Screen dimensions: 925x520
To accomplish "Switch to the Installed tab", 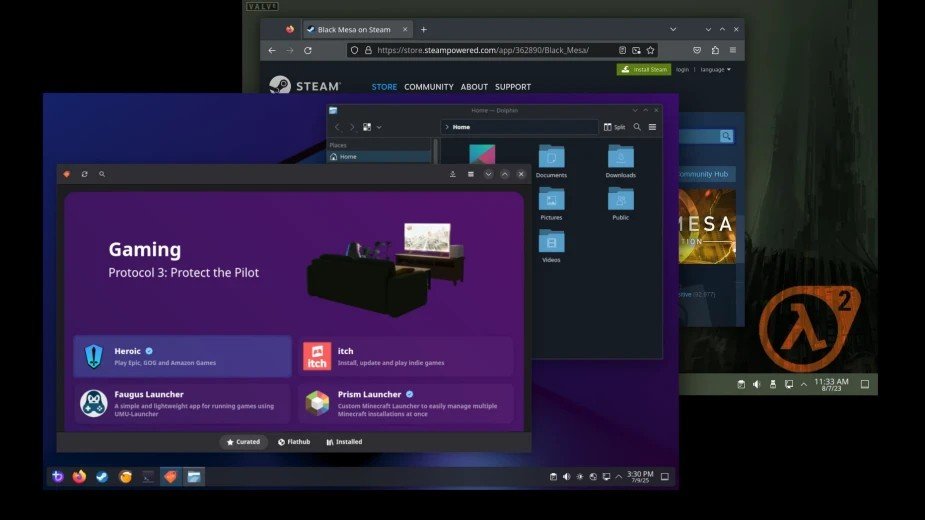I will [x=345, y=441].
